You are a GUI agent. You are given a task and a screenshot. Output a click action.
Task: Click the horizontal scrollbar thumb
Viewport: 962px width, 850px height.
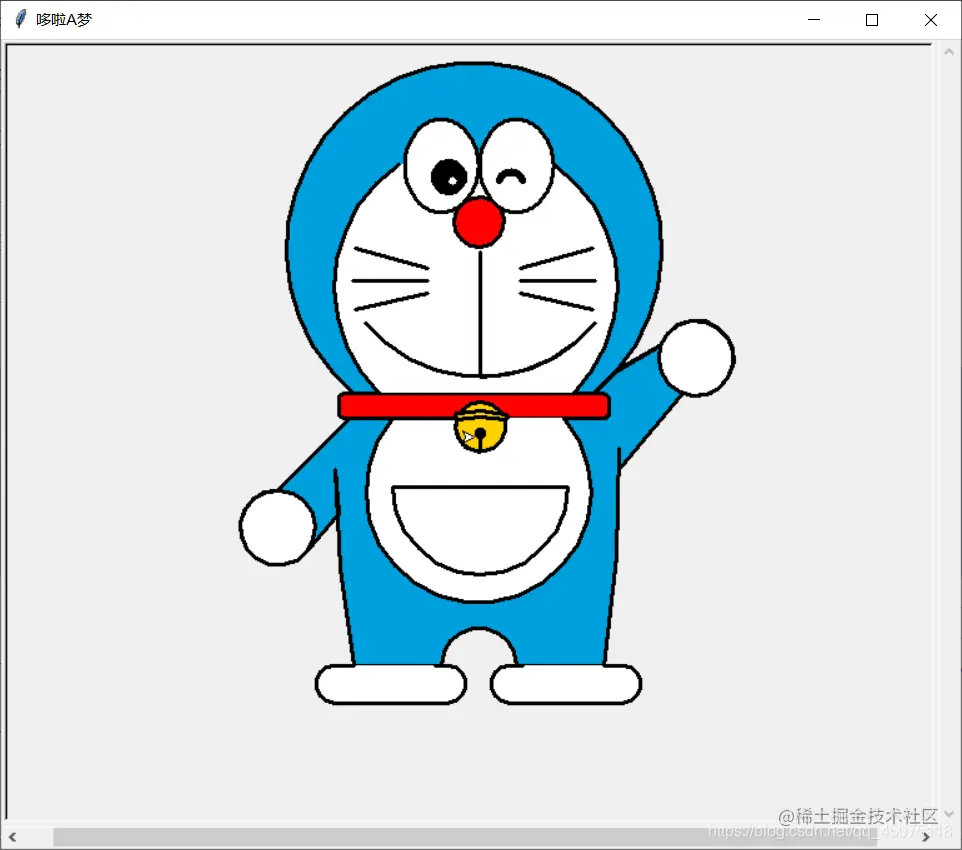point(465,836)
